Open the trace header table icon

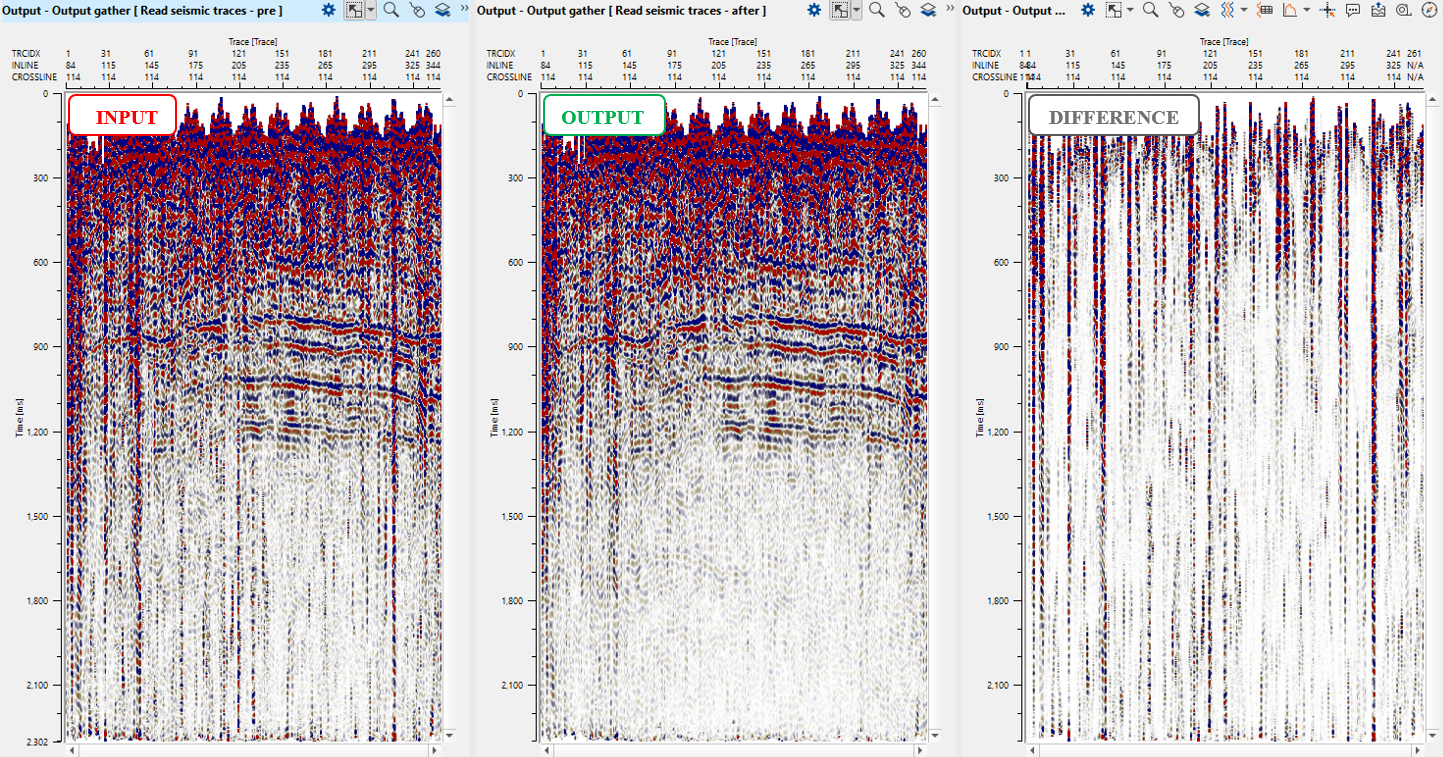[x=1265, y=10]
